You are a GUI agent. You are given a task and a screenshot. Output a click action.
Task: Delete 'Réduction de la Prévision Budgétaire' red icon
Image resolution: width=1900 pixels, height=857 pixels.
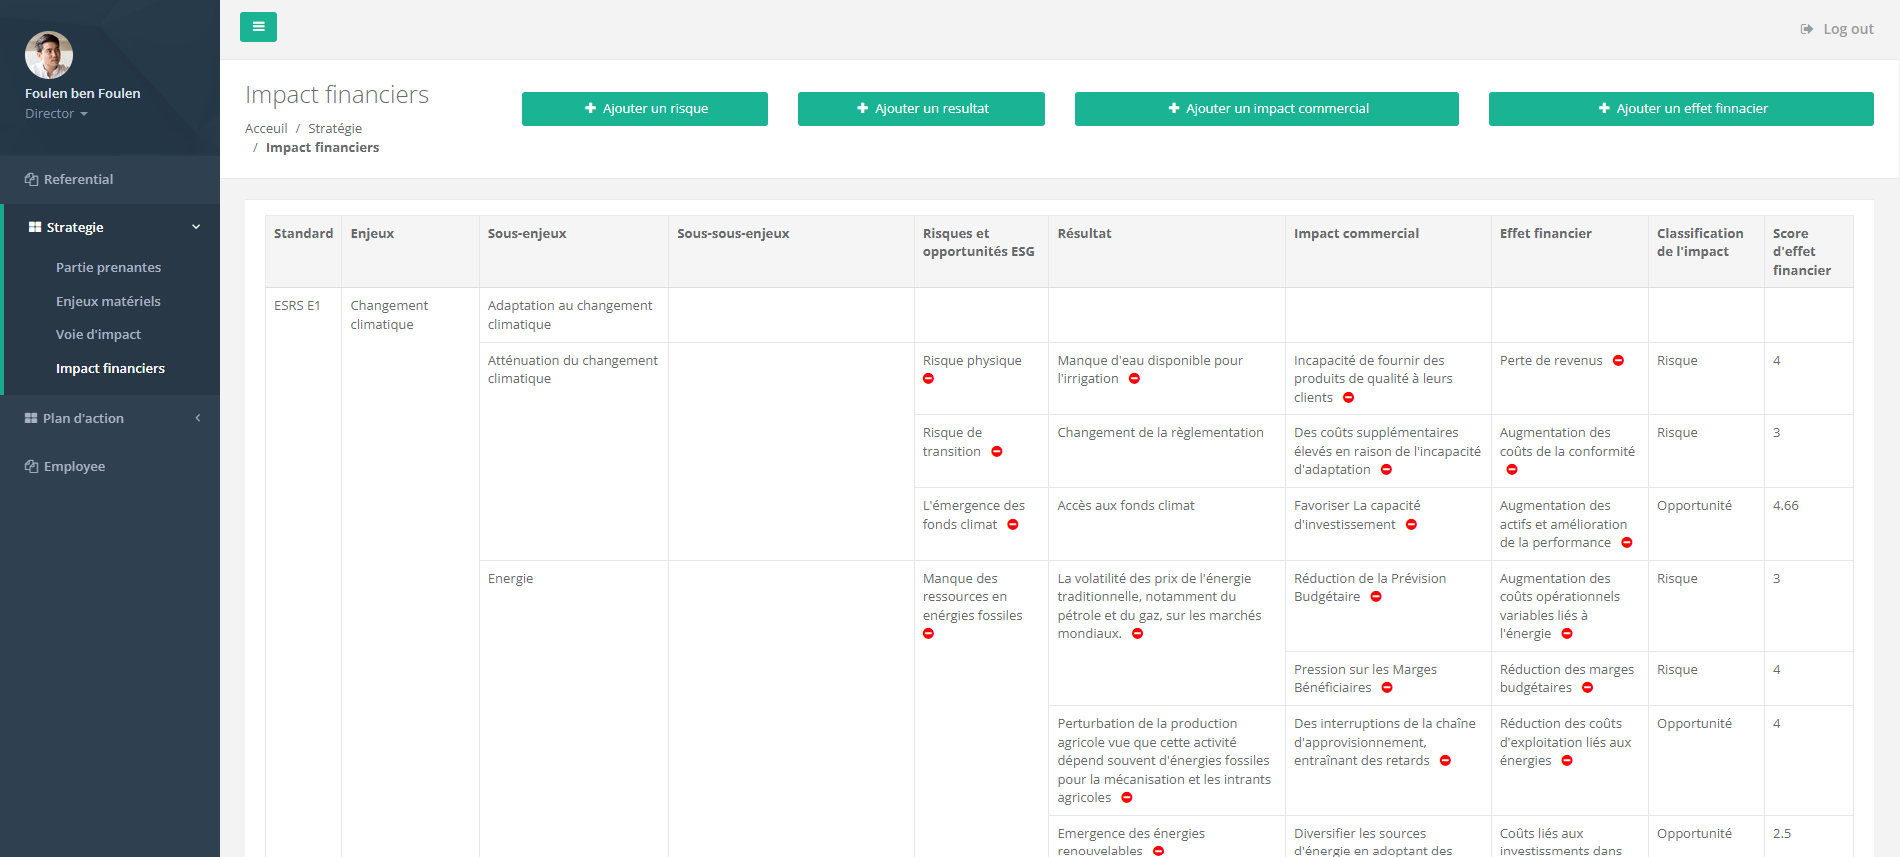(x=1376, y=597)
